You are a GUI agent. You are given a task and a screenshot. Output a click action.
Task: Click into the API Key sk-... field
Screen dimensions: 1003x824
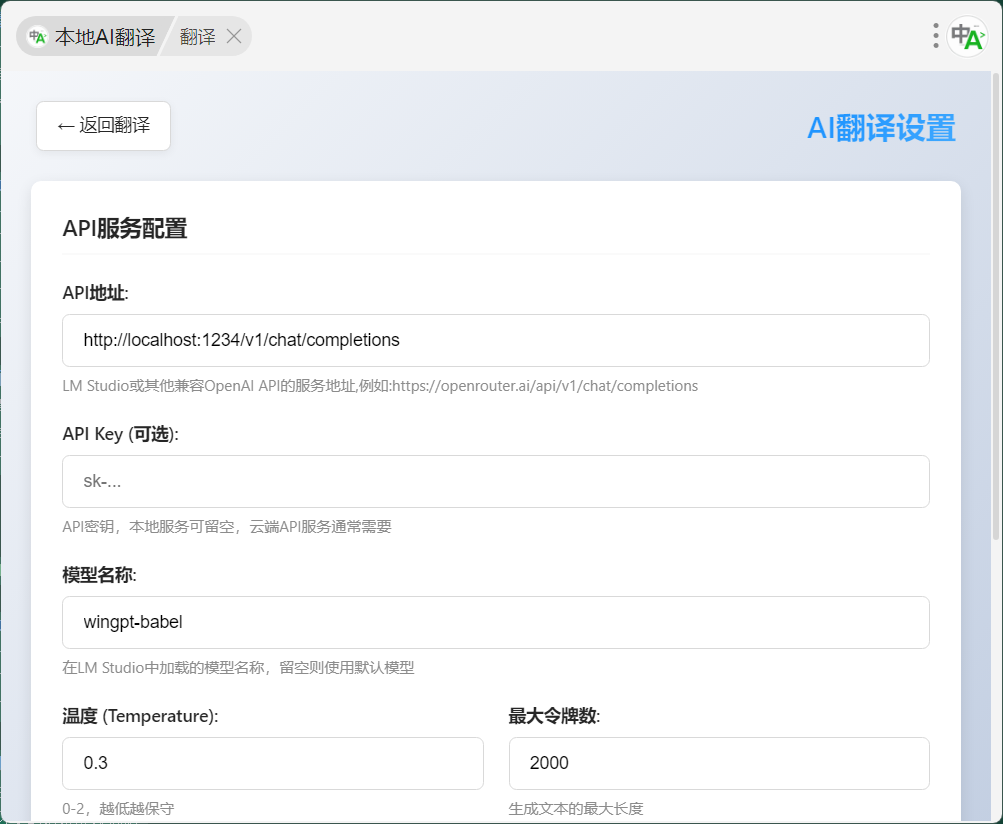point(495,482)
